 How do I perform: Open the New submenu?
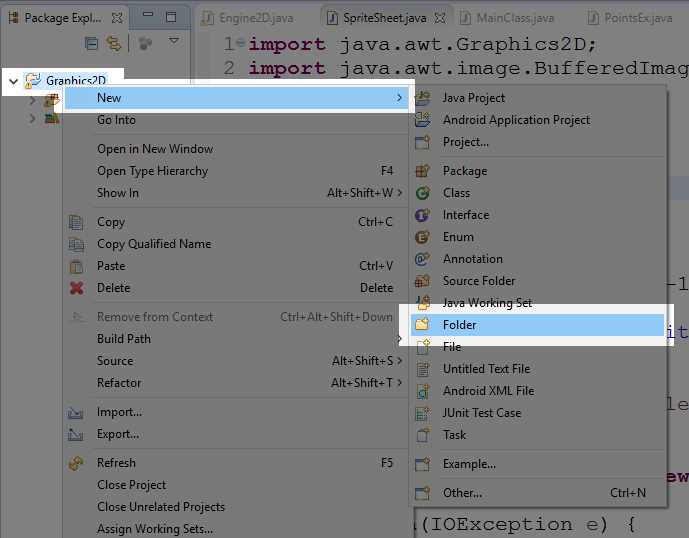pyautogui.click(x=237, y=98)
